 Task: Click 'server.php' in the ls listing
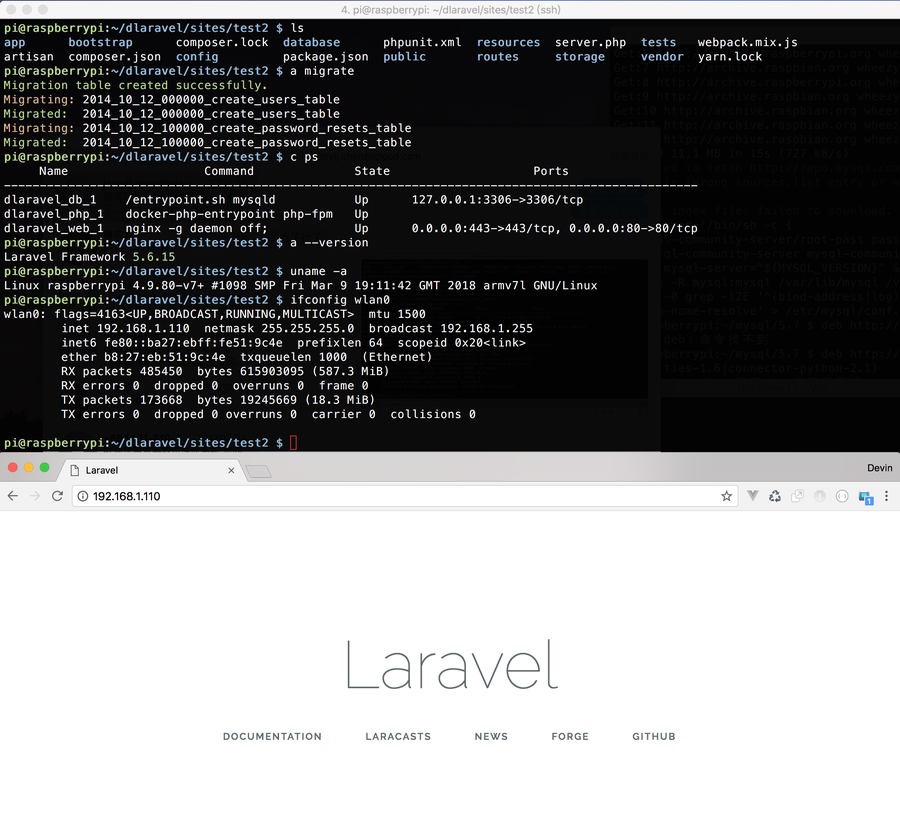[x=590, y=42]
